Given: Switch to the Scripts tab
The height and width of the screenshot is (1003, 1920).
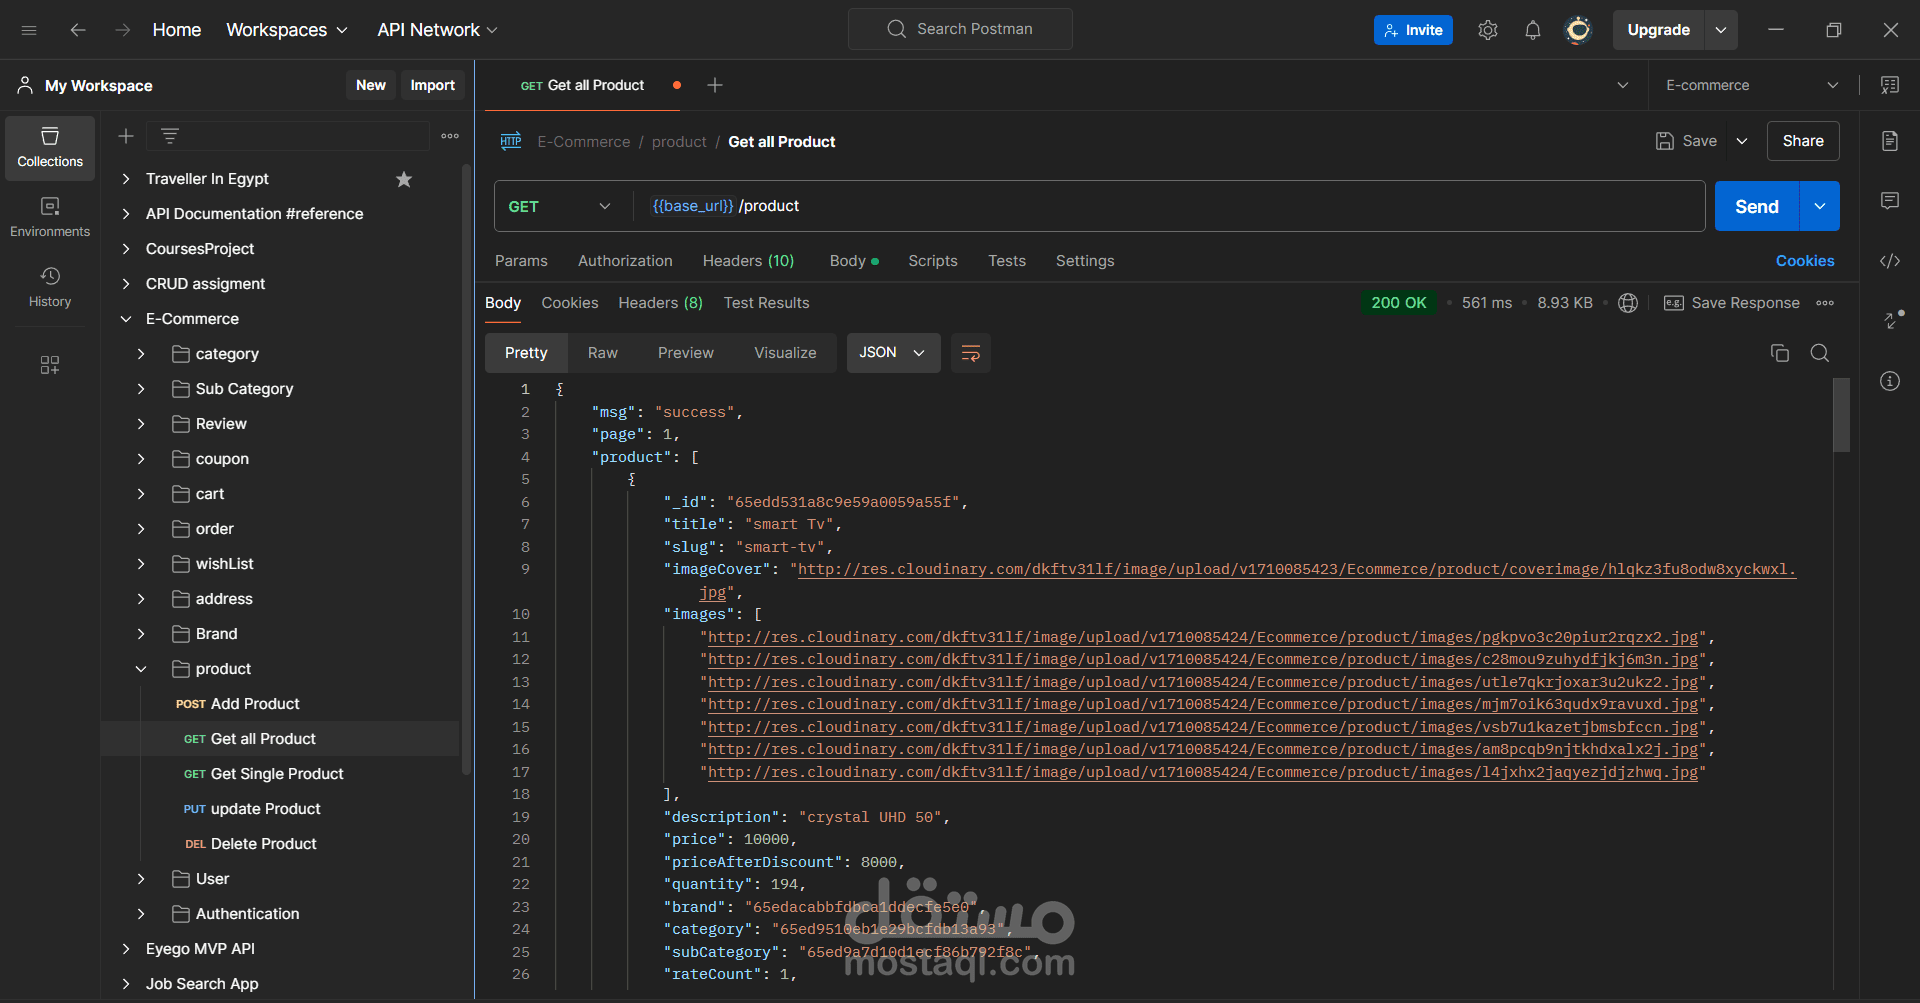Looking at the screenshot, I should (933, 261).
